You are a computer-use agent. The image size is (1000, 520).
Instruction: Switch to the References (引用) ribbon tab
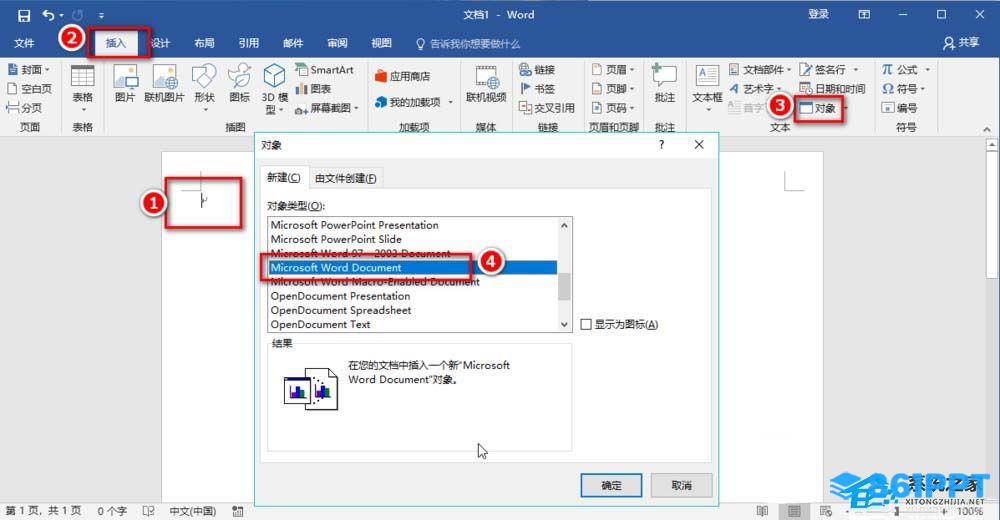click(249, 43)
